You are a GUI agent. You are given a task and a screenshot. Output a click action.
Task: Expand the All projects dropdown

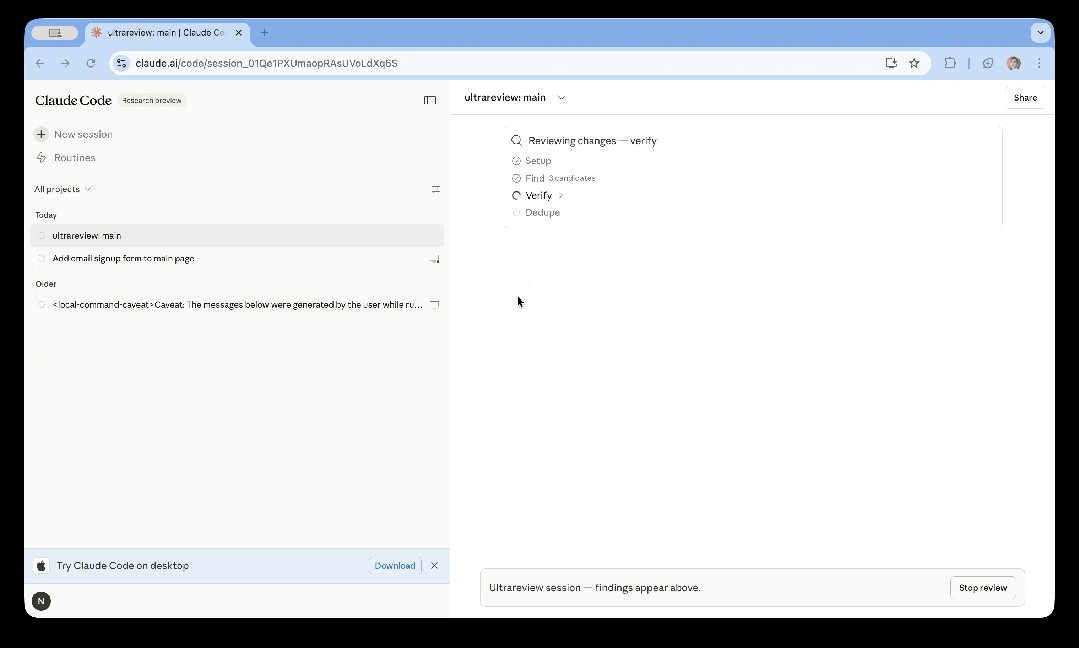[63, 189]
